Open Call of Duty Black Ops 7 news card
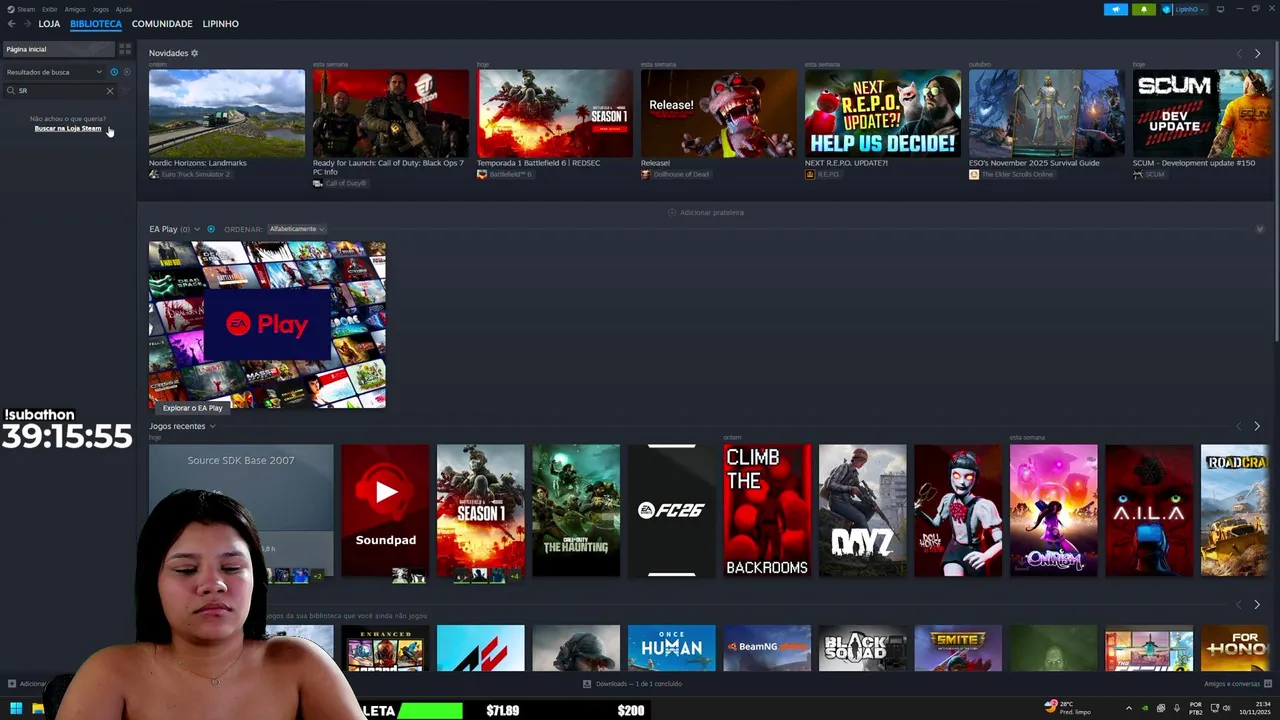The height and width of the screenshot is (720, 1280). pos(391,113)
